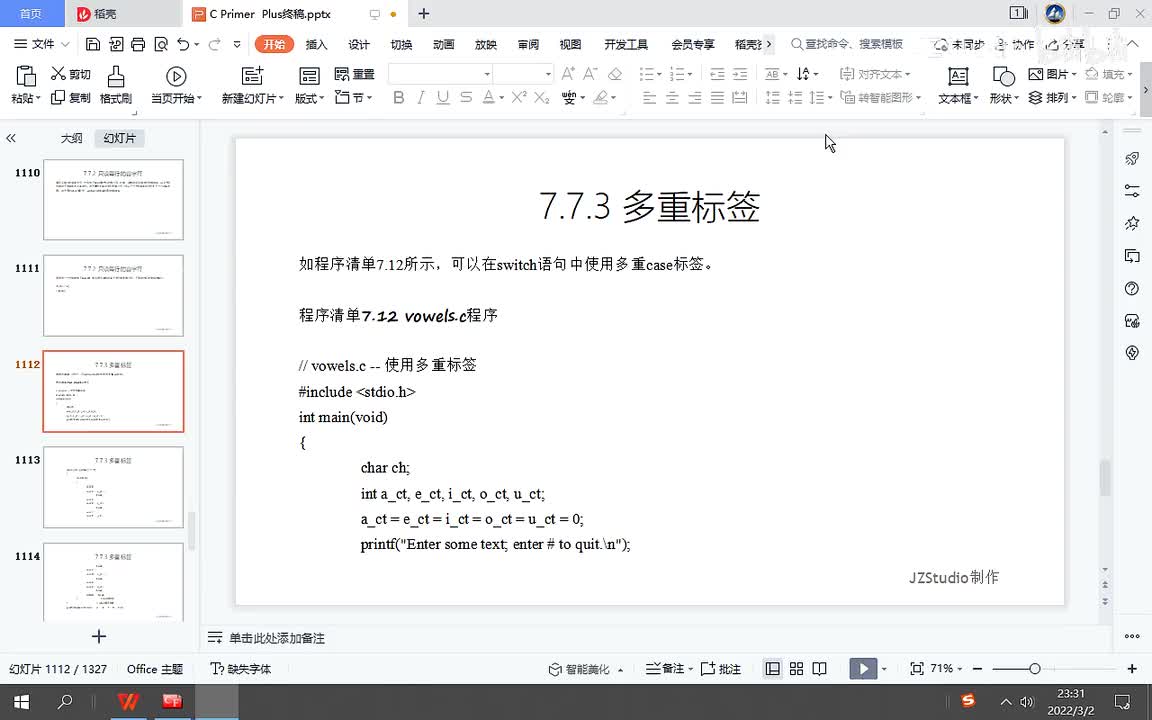Switch to the Insert (插入) tab
This screenshot has width=1152, height=720.
[x=316, y=44]
